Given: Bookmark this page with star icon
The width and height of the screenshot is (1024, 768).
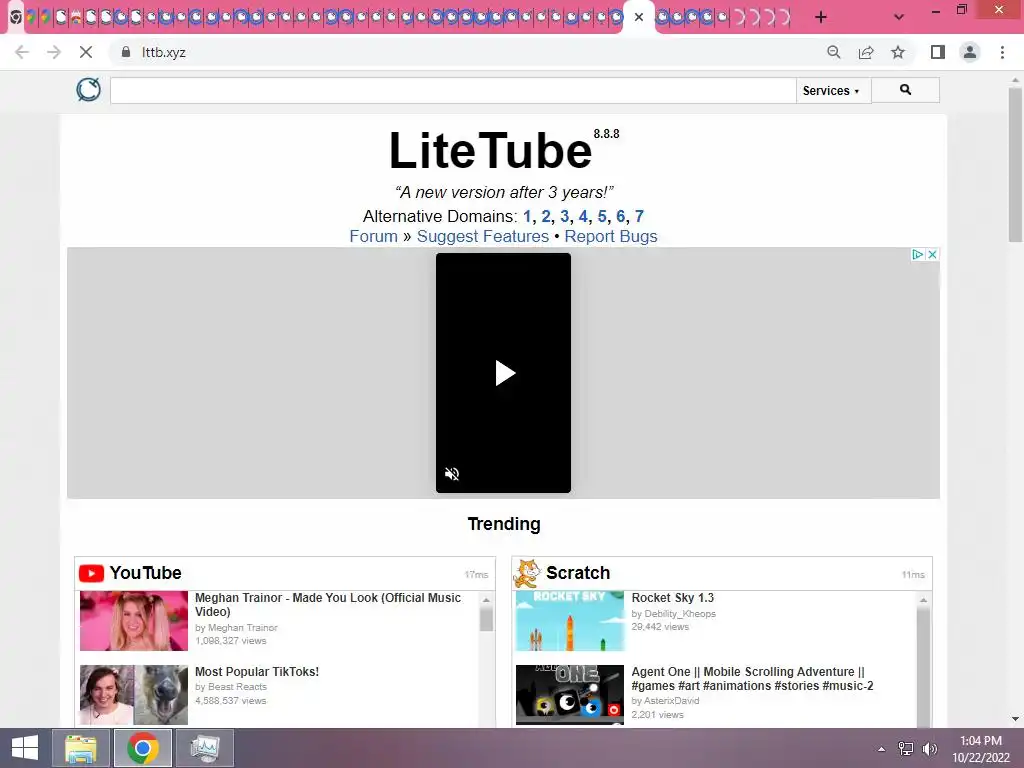Looking at the screenshot, I should (898, 52).
